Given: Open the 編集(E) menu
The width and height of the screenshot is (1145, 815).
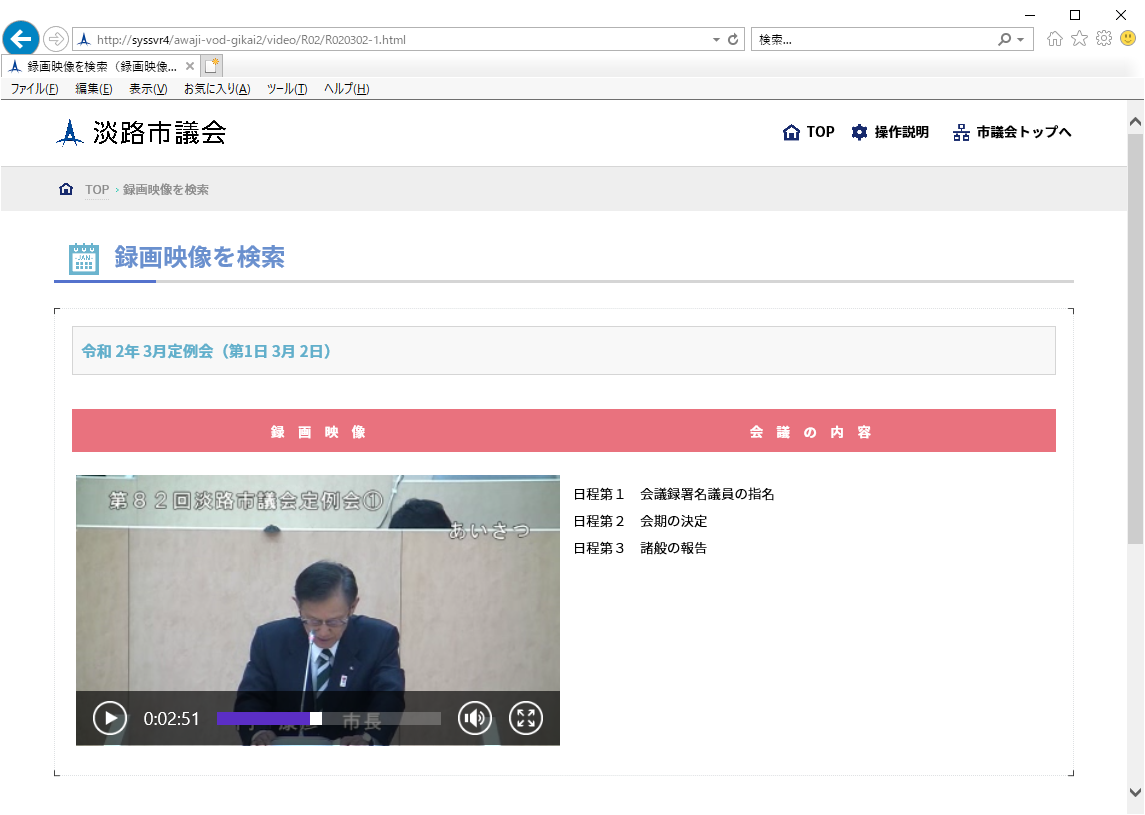Looking at the screenshot, I should coord(93,89).
